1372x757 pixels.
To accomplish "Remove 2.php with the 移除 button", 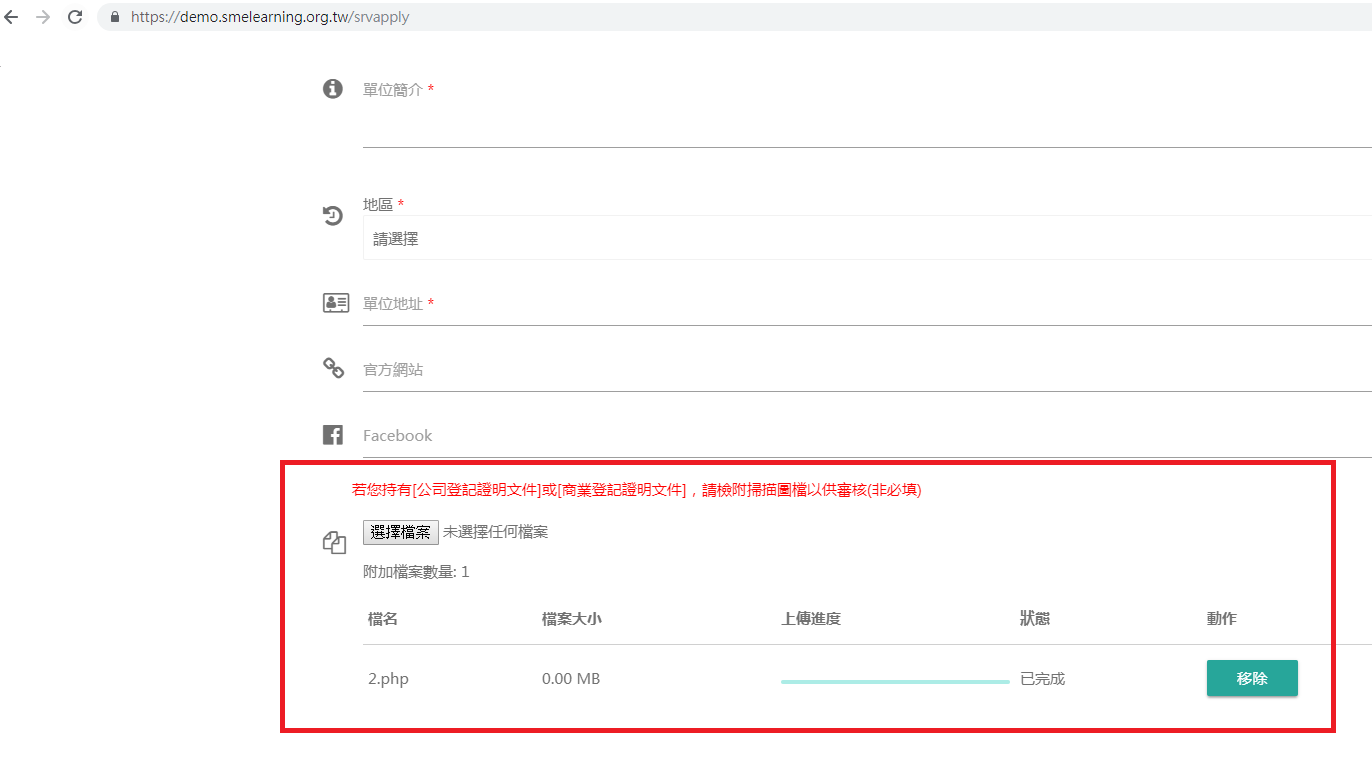I will pyautogui.click(x=1252, y=678).
